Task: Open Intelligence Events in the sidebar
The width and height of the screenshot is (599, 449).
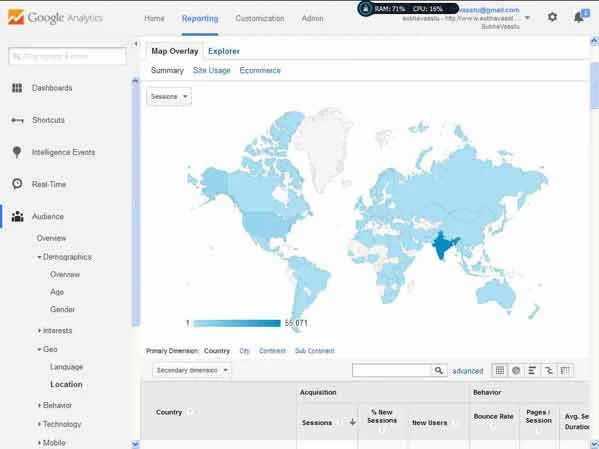Action: coord(63,152)
